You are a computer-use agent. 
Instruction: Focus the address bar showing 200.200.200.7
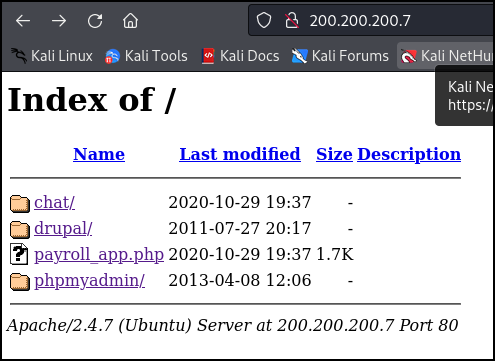click(x=371, y=20)
